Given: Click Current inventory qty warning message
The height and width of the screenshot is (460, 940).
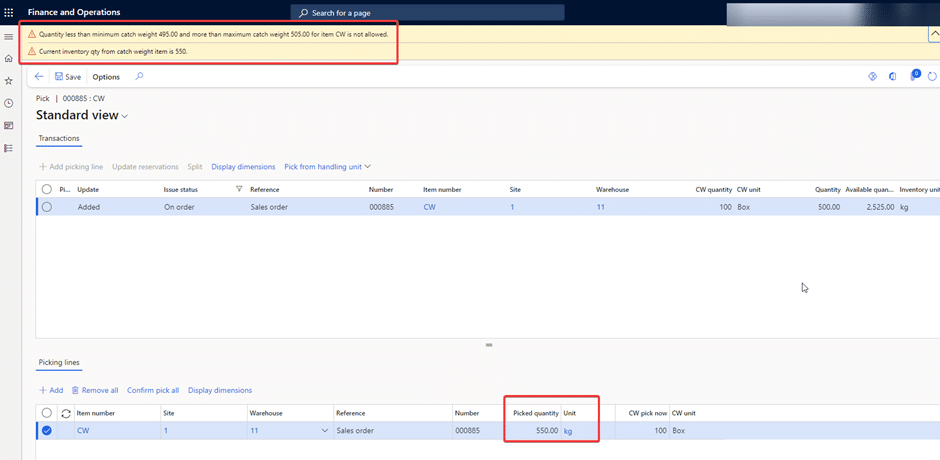Looking at the screenshot, I should click(113, 52).
